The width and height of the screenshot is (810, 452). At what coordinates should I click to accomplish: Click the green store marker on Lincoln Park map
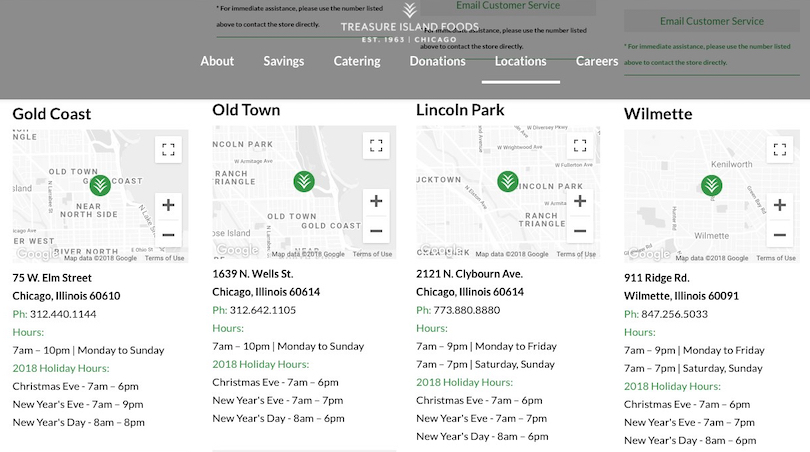[x=508, y=181]
